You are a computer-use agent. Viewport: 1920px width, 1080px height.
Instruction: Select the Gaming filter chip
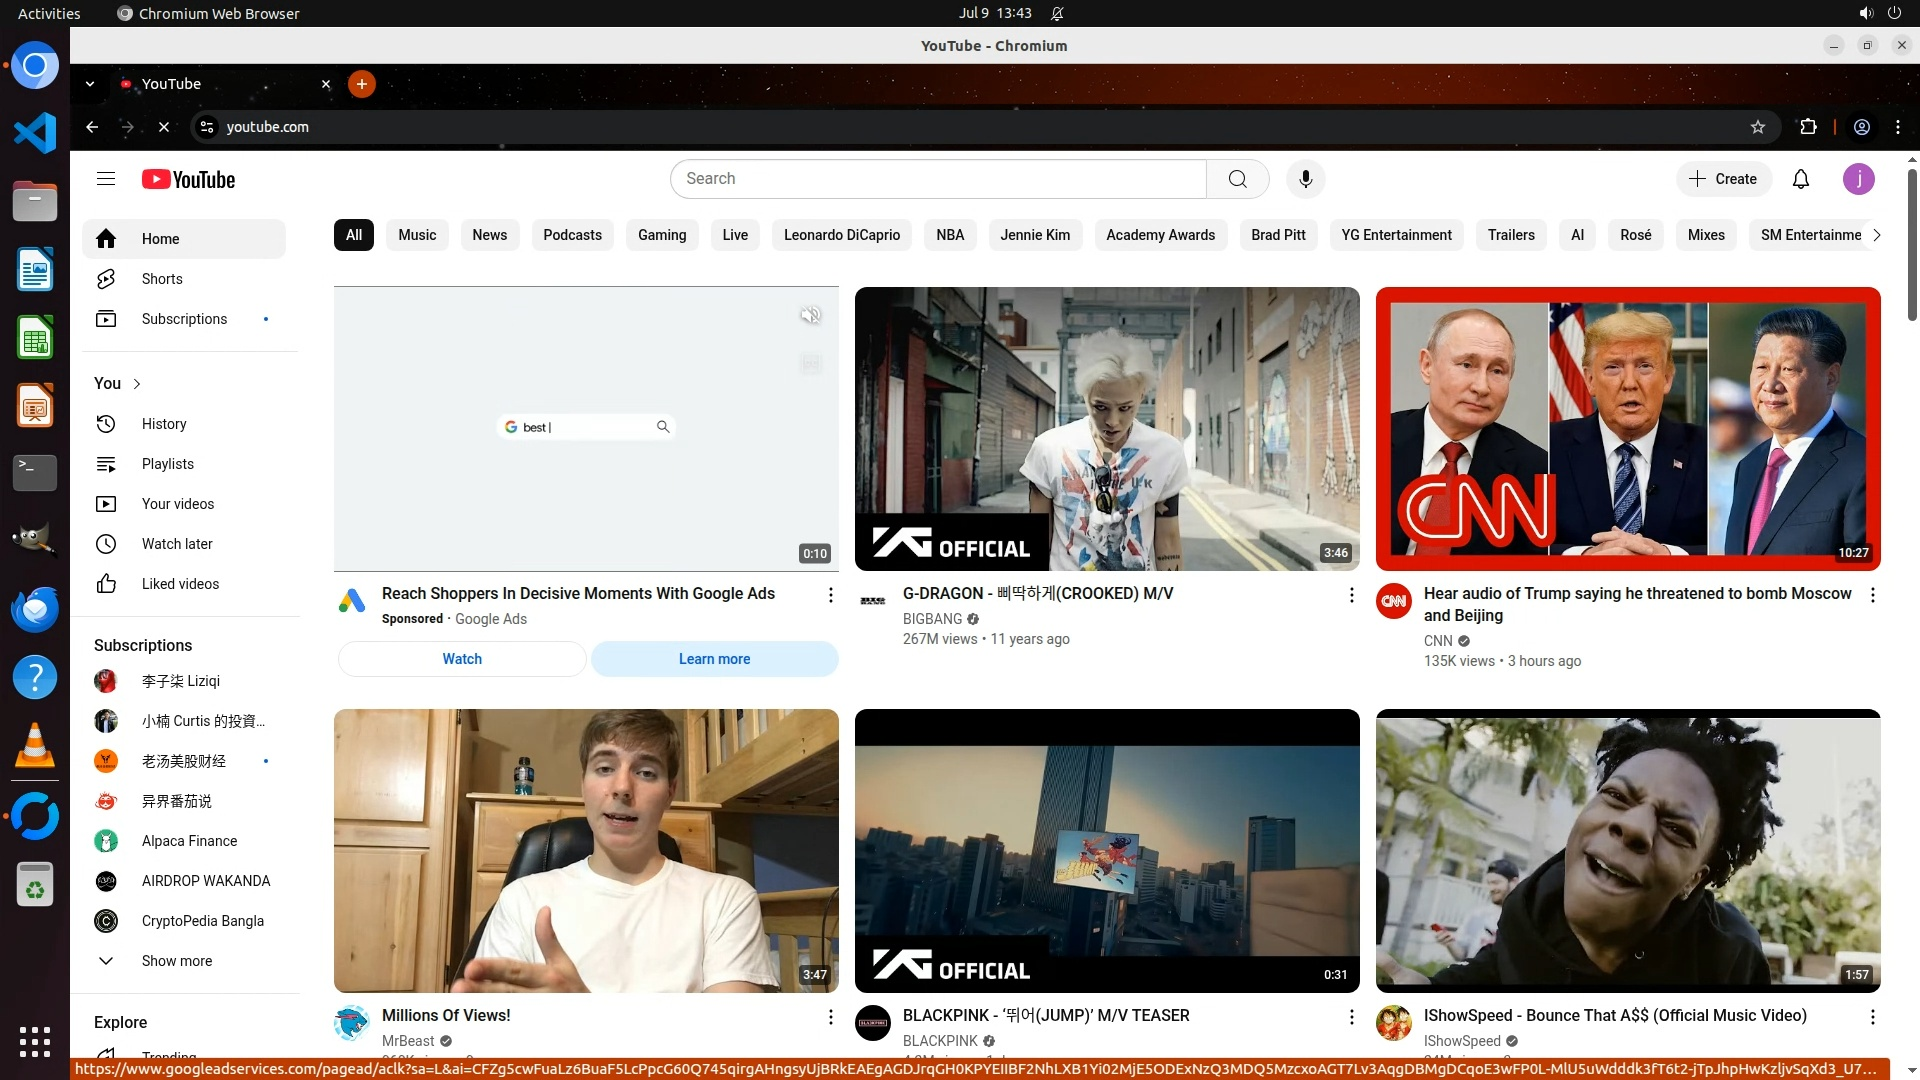(x=661, y=235)
